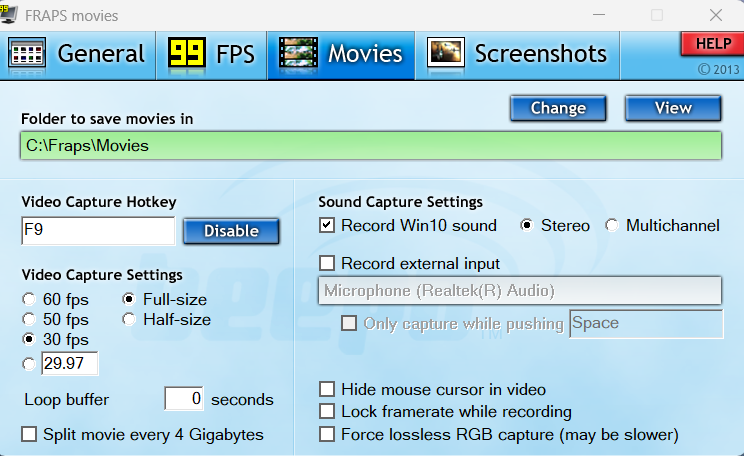Enable Record external input checkbox
This screenshot has height=456, width=744.
(327, 263)
